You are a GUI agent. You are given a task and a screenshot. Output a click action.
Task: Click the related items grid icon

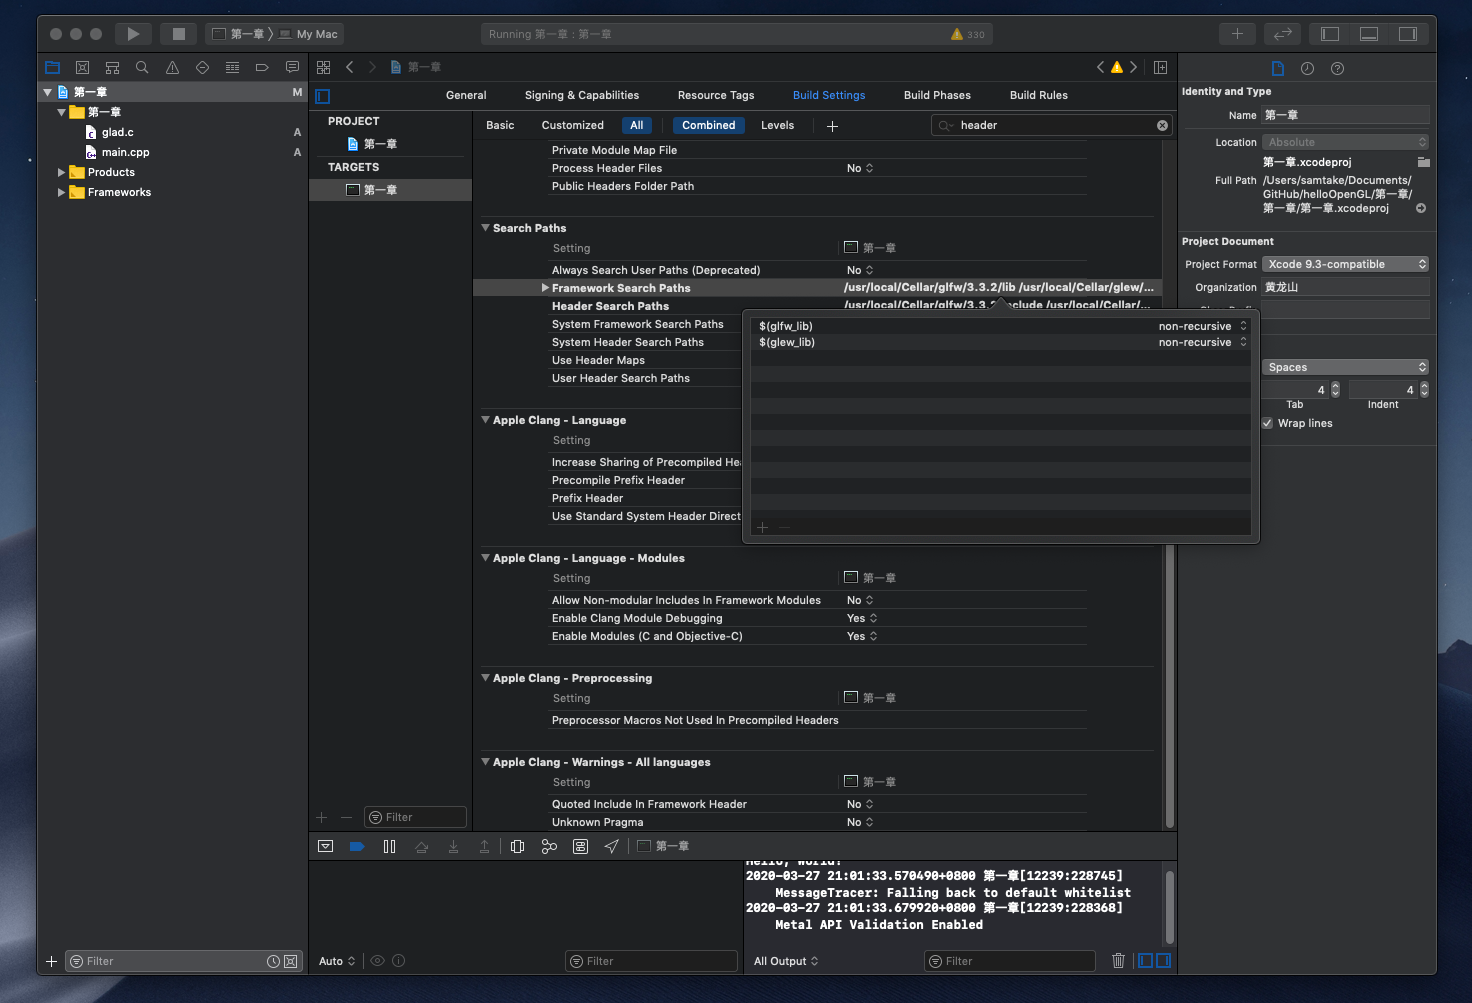coord(323,67)
